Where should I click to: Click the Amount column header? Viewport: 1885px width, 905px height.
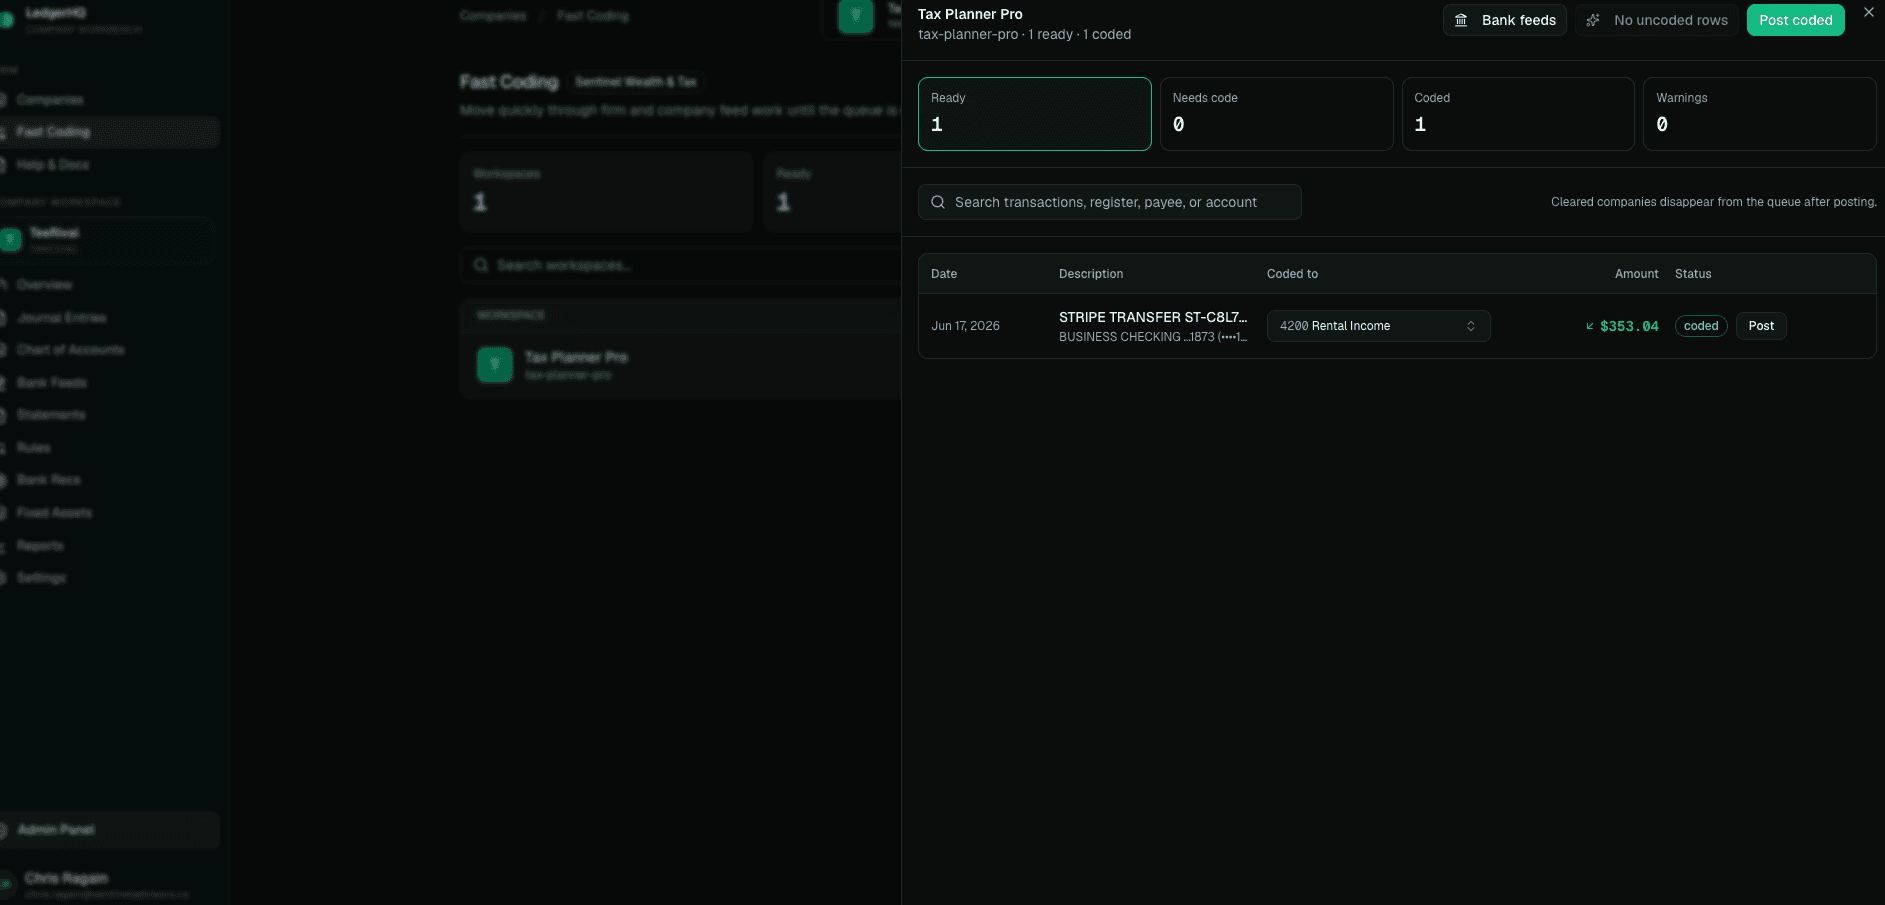tap(1636, 274)
